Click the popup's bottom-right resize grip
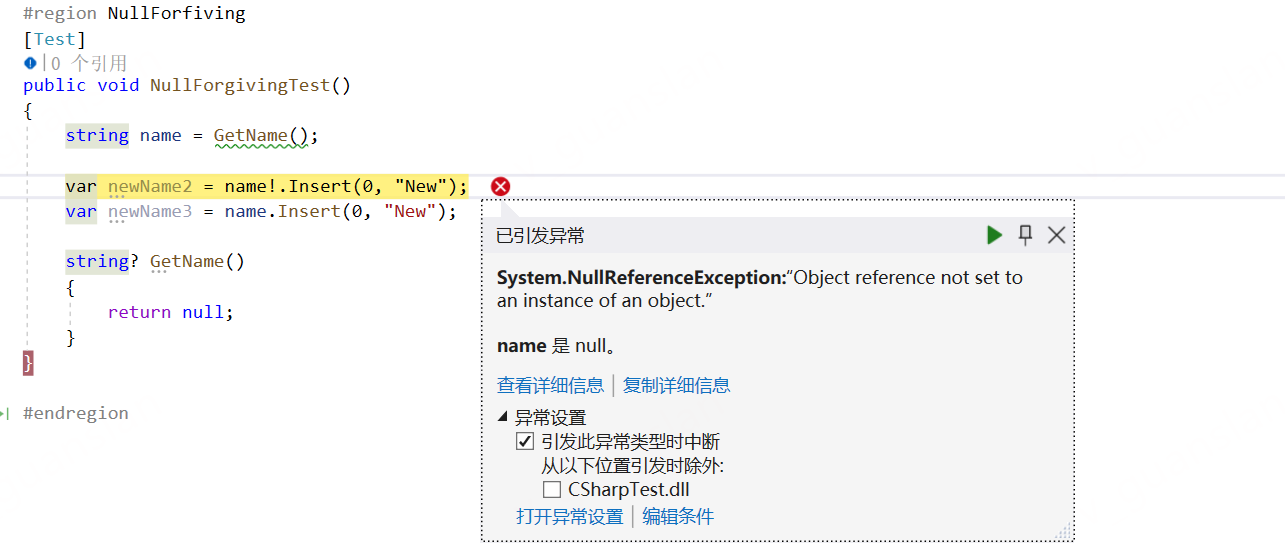 1064,532
